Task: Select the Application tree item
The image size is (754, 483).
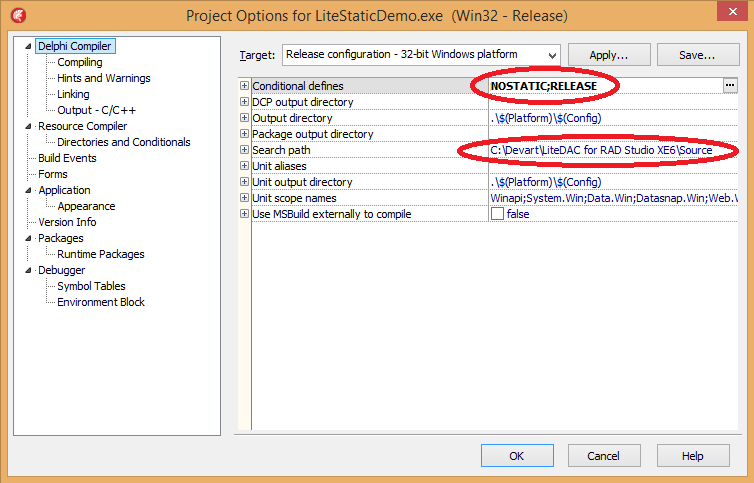Action: [64, 190]
